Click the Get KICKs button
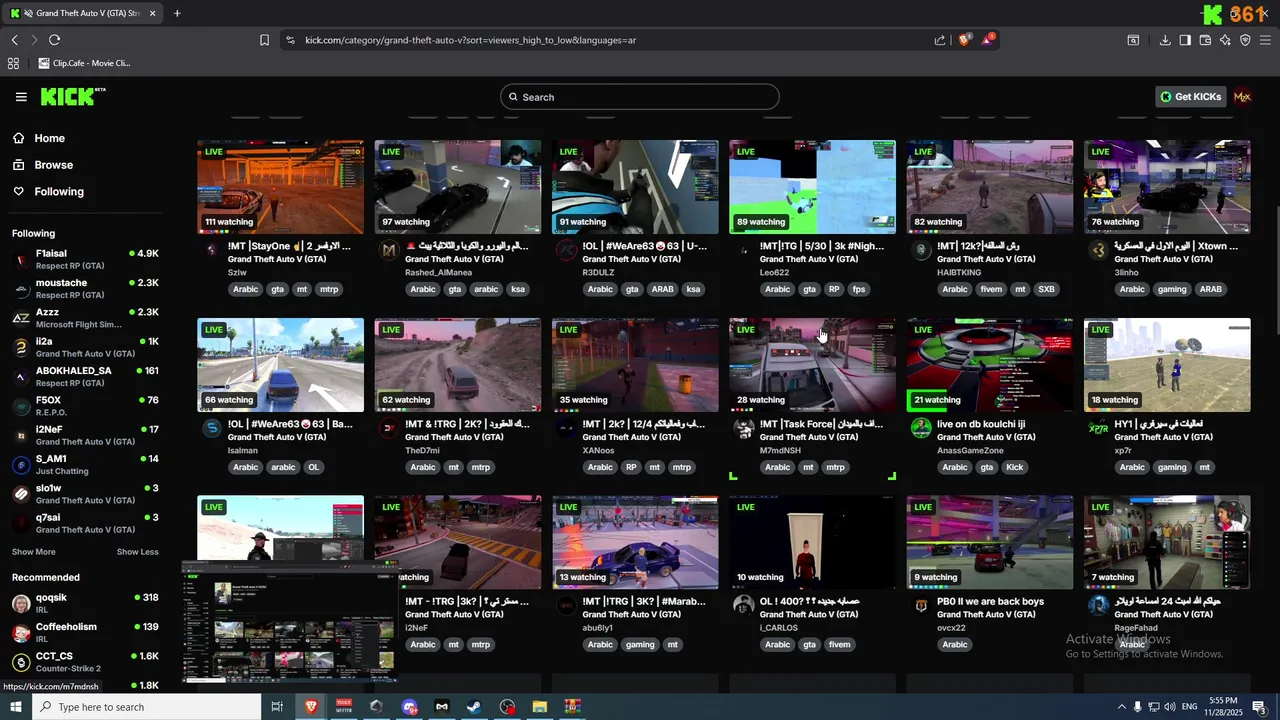 click(x=1190, y=97)
